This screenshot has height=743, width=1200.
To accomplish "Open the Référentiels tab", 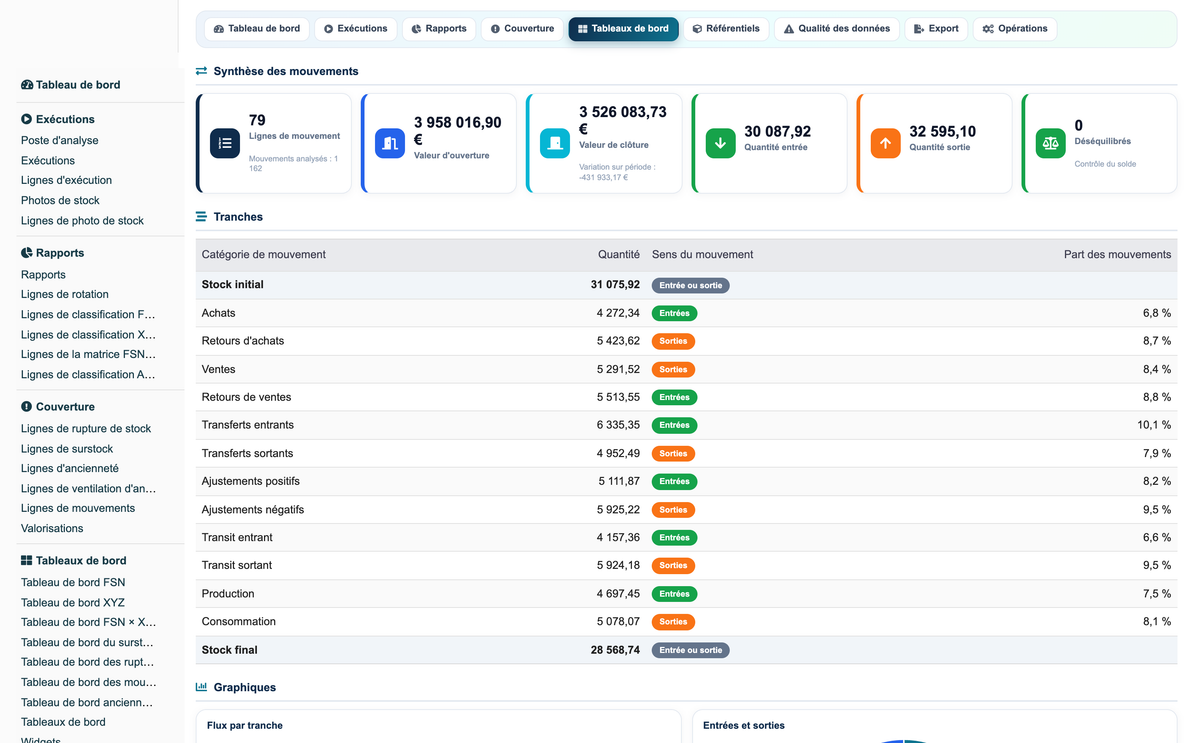I will click(726, 29).
